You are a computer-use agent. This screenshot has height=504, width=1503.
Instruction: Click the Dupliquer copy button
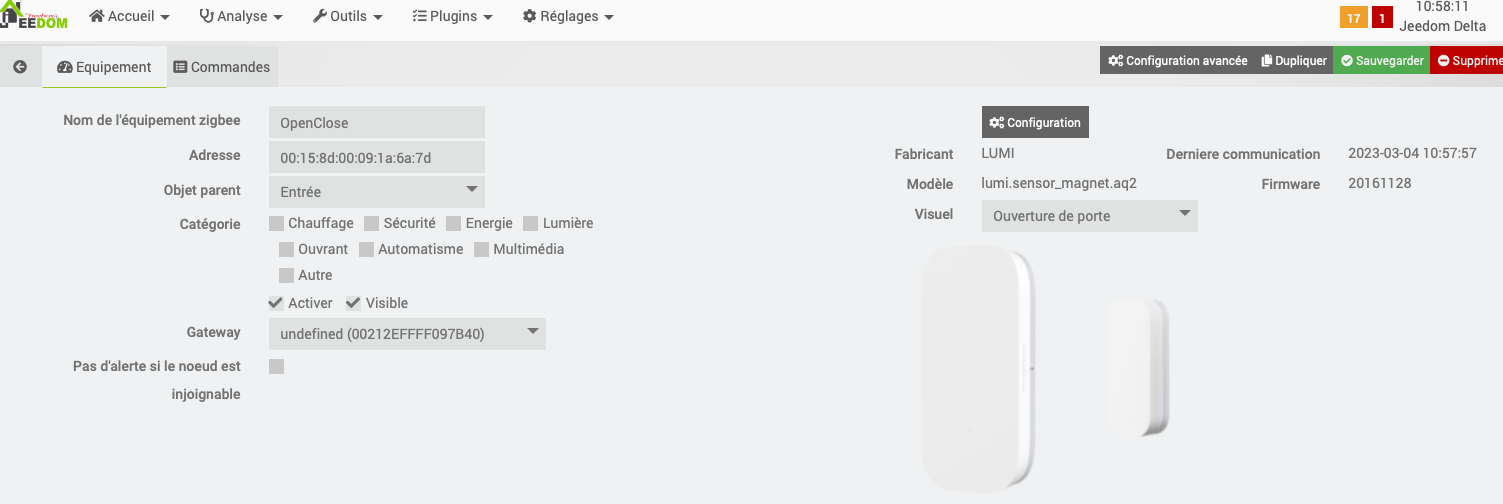click(1294, 61)
